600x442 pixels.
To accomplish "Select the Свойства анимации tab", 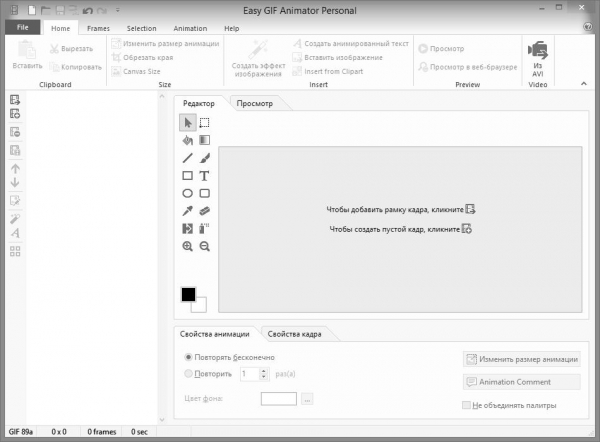I will (214, 334).
